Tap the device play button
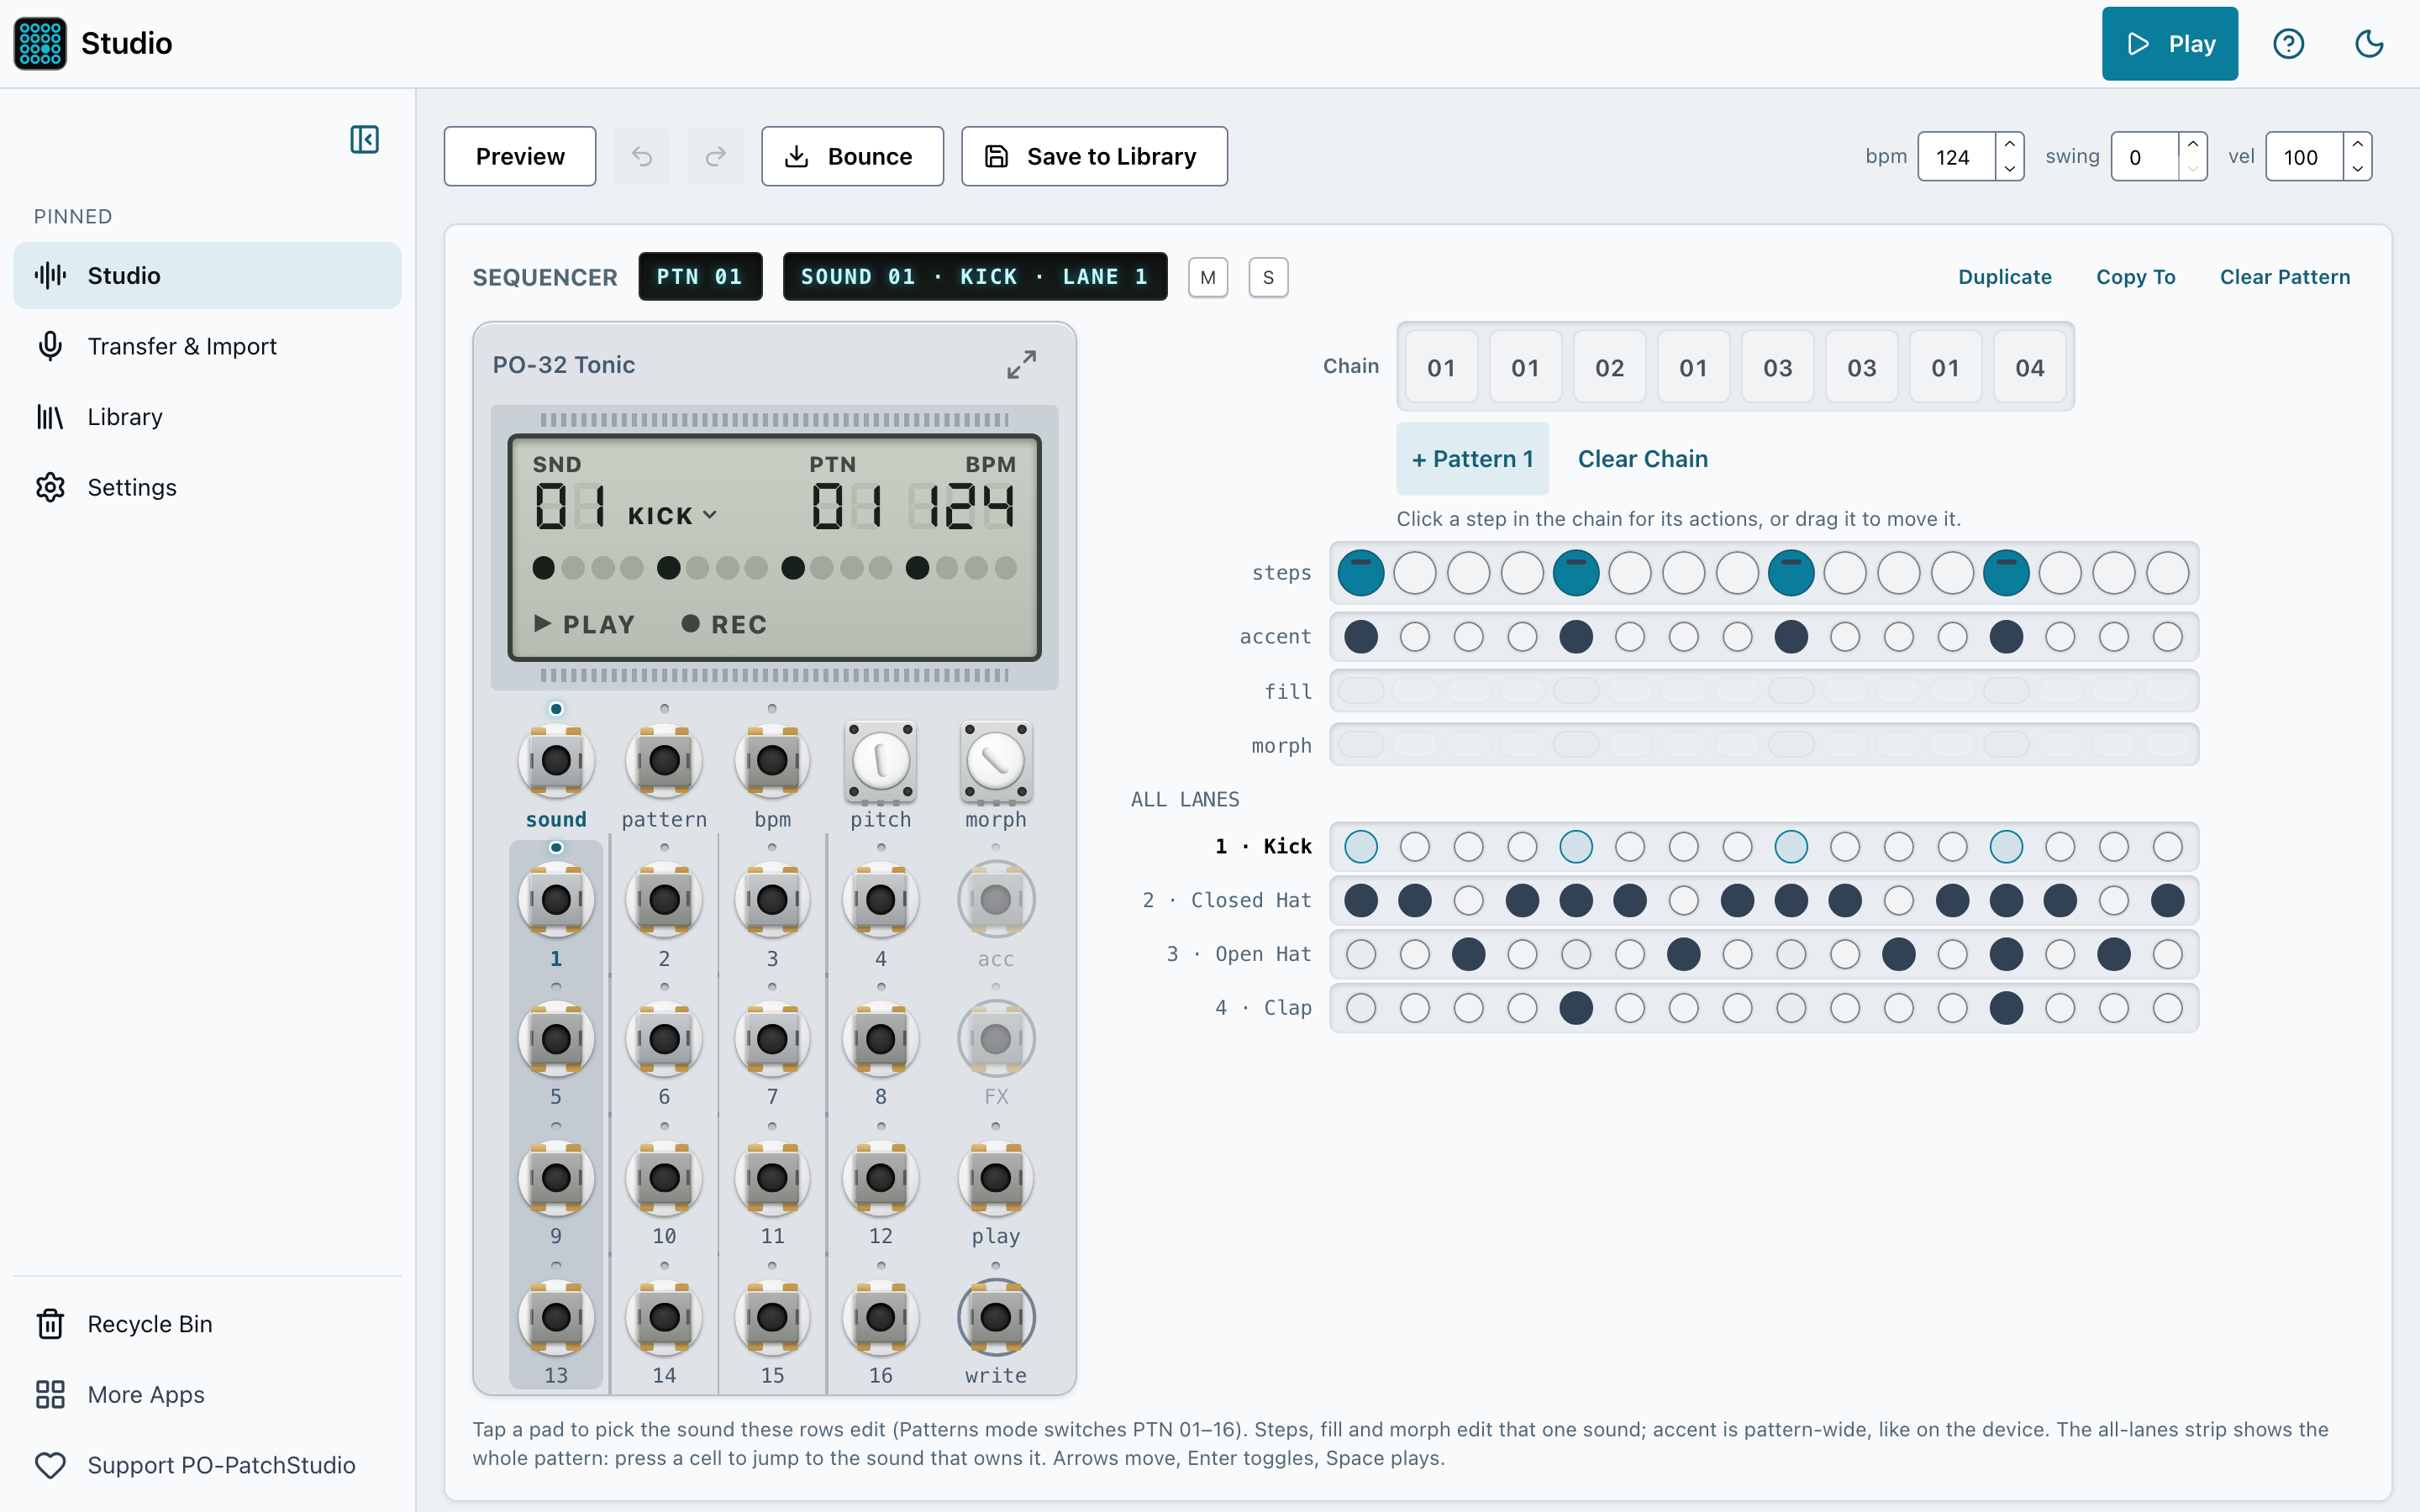 pos(996,1178)
